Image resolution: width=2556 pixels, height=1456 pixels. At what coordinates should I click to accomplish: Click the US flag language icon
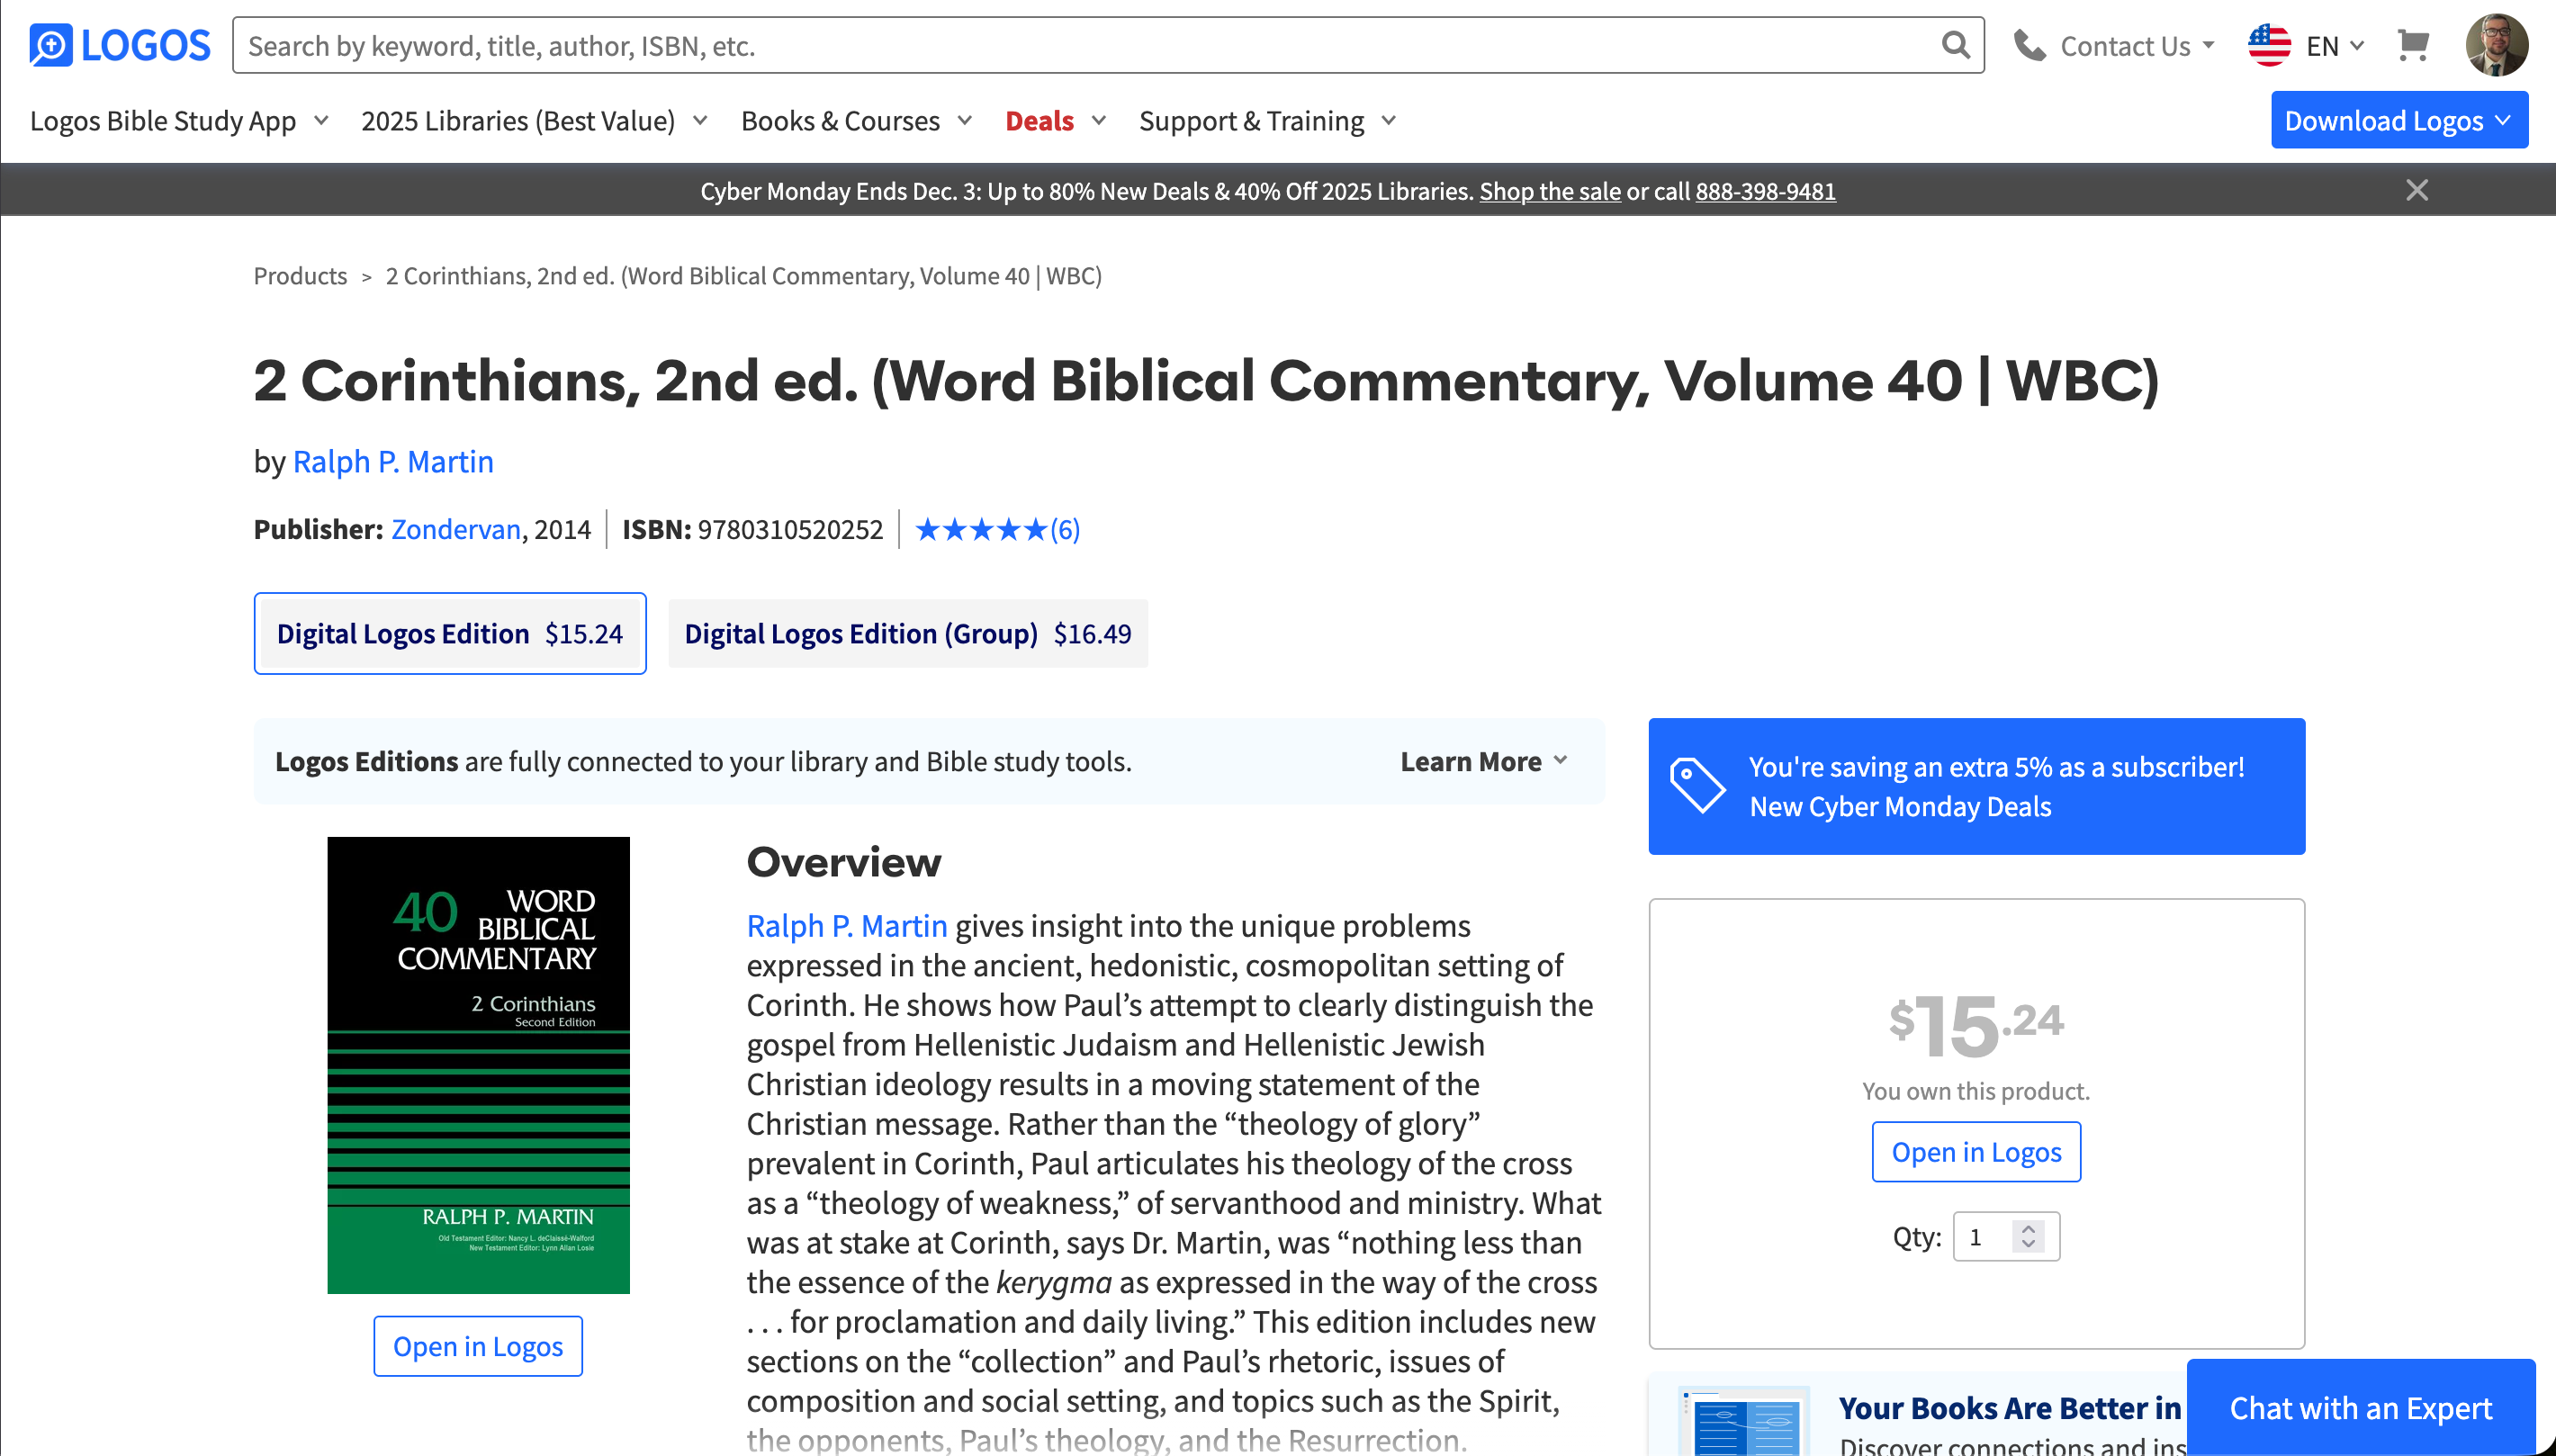[2269, 45]
